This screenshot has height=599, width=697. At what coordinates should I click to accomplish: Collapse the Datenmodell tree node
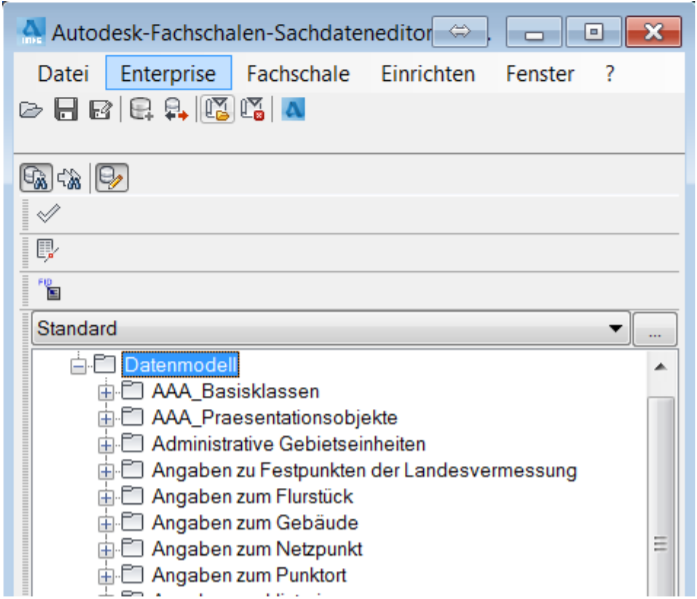(79, 366)
